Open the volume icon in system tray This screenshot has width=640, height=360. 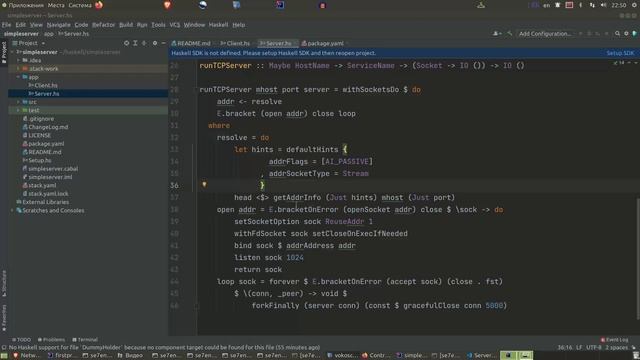tap(603, 5)
